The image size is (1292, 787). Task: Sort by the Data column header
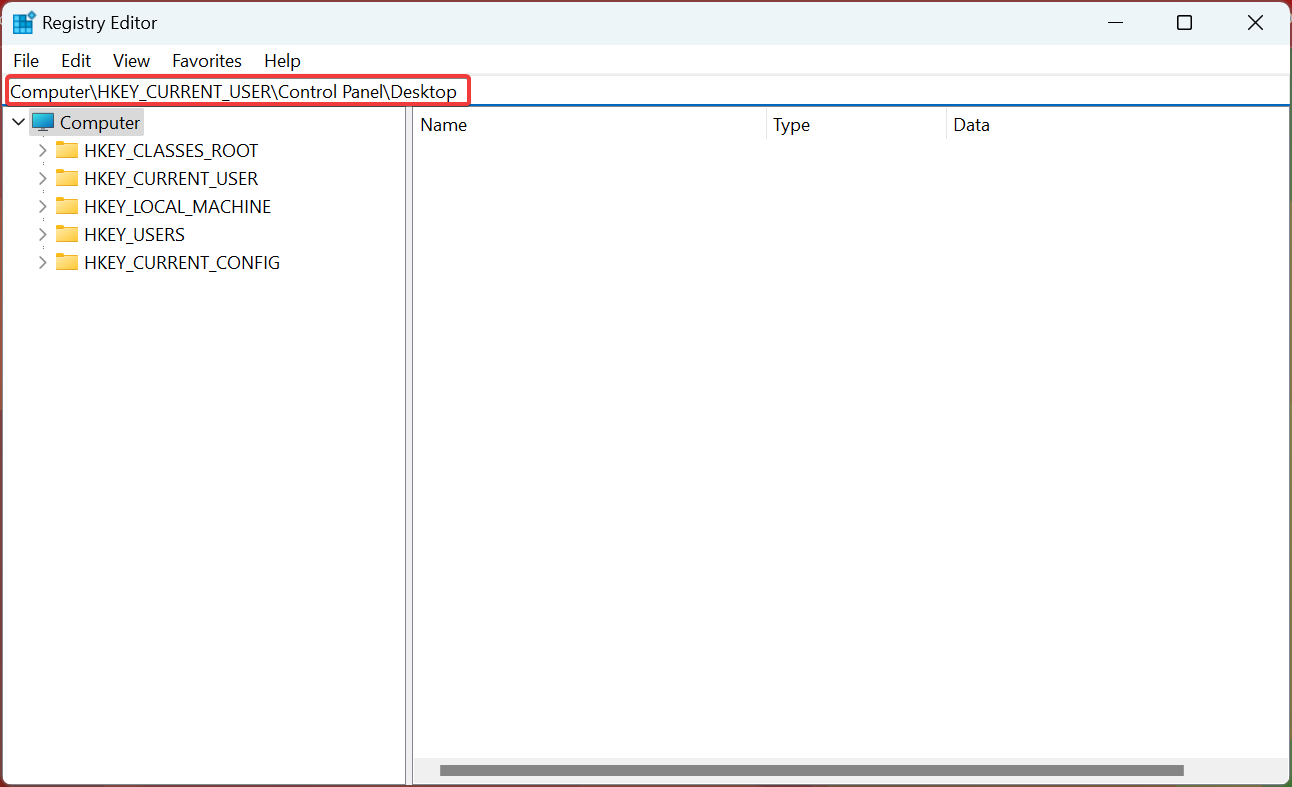(1117, 125)
